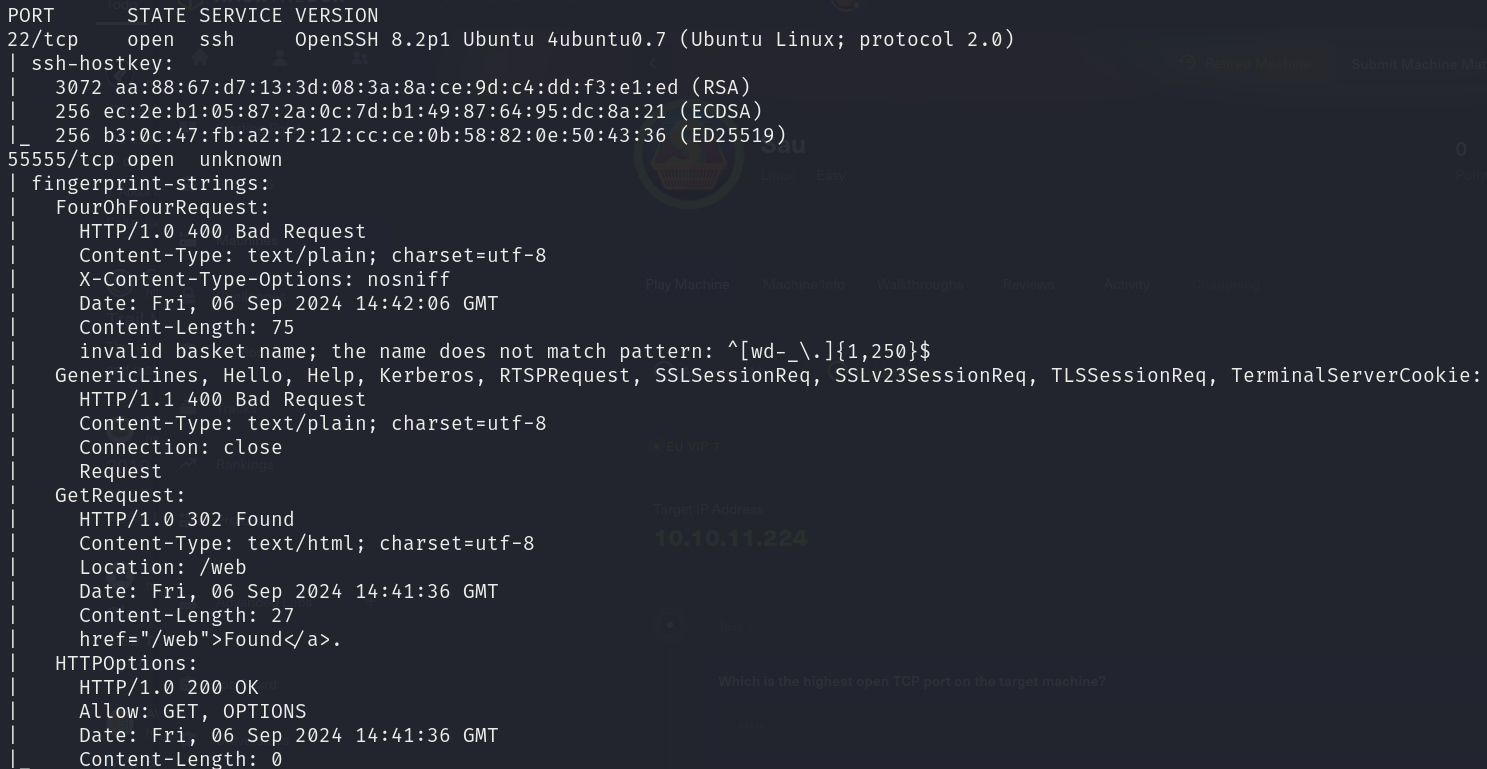The image size is (1487, 769).
Task: Click the 55555/tcp open unknown line
Action: click(145, 159)
